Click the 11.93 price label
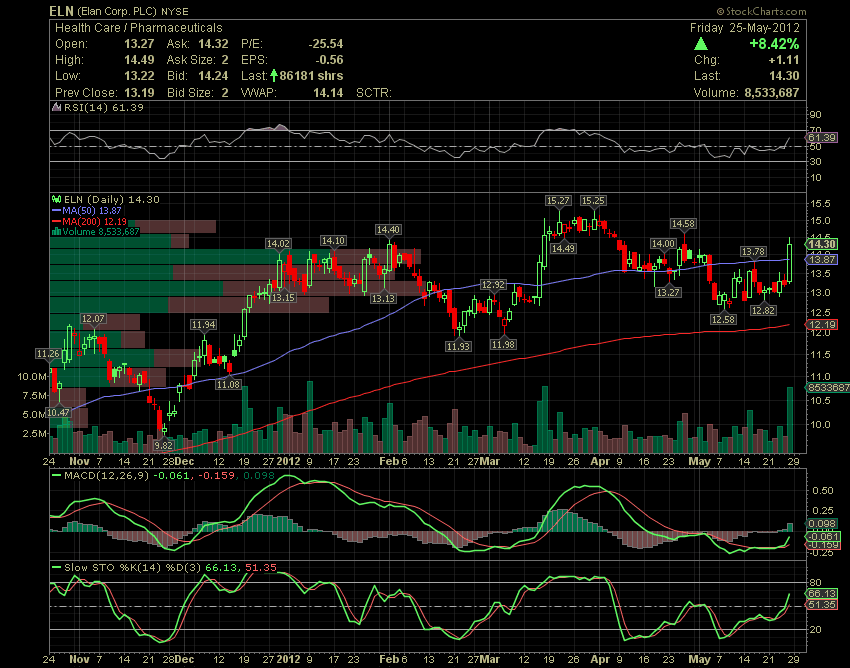This screenshot has height=668, width=850. pos(458,346)
